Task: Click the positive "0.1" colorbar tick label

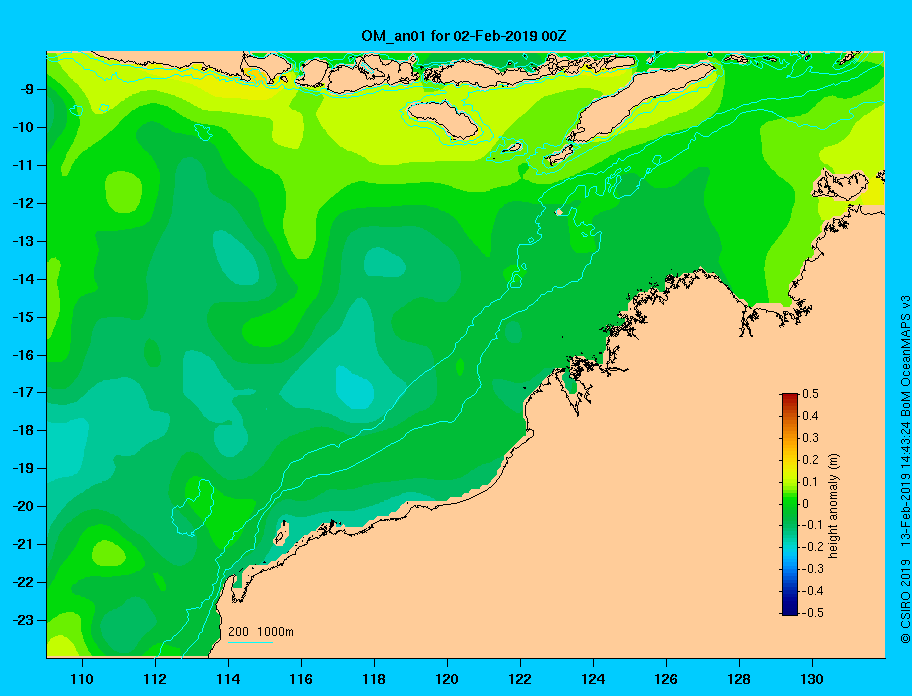Action: pos(810,482)
